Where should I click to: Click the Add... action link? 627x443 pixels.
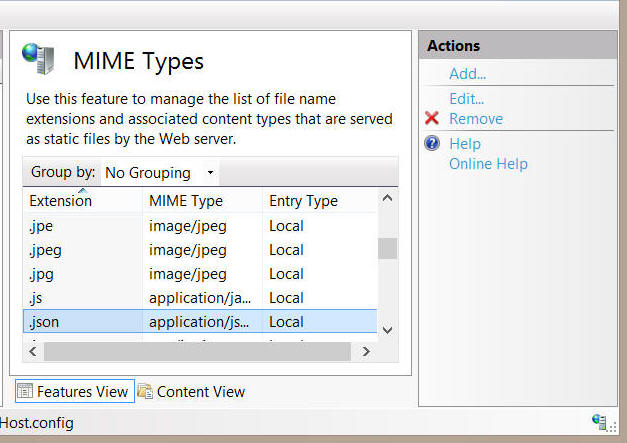[x=467, y=74]
